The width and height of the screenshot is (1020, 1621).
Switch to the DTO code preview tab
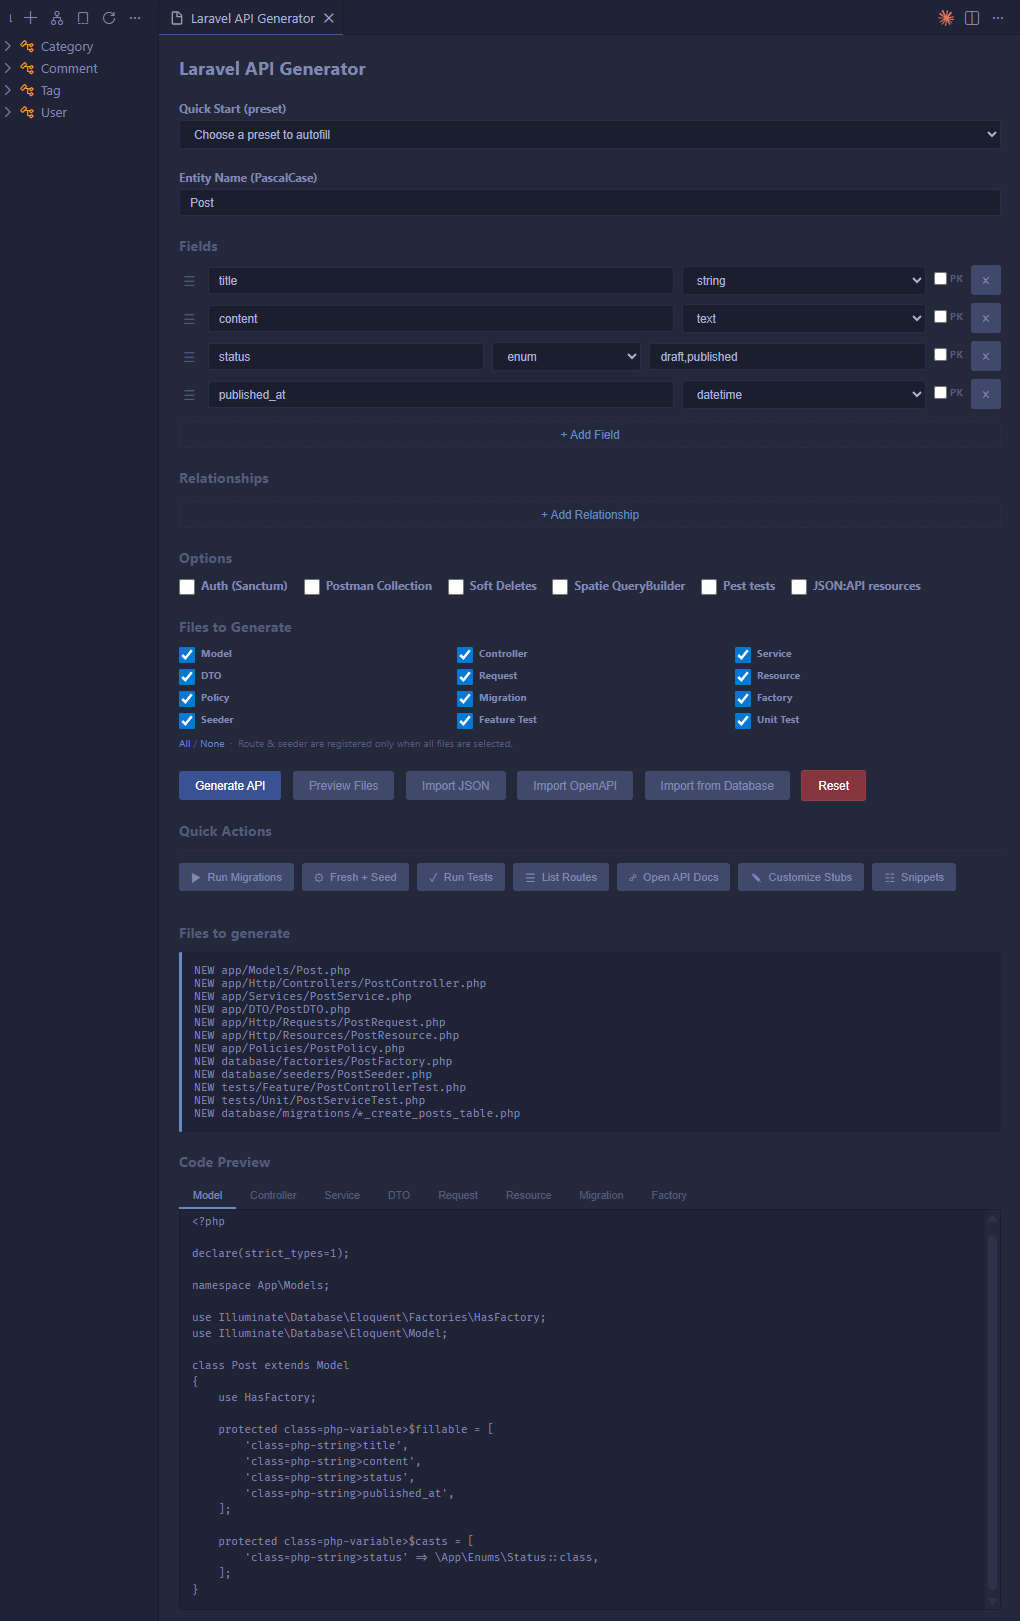399,1195
